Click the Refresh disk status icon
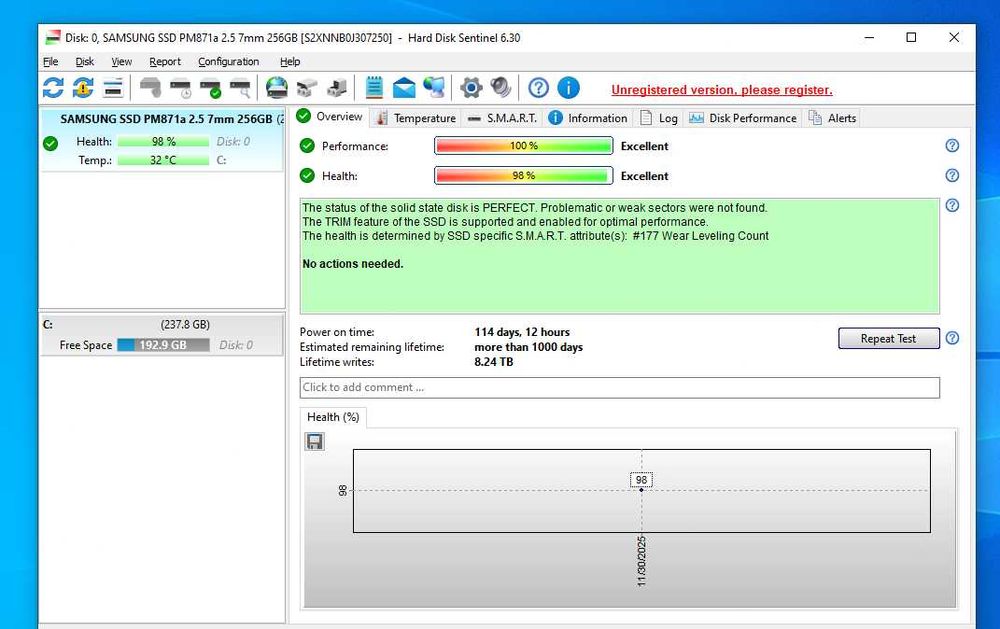This screenshot has width=1000, height=629. [x=53, y=87]
